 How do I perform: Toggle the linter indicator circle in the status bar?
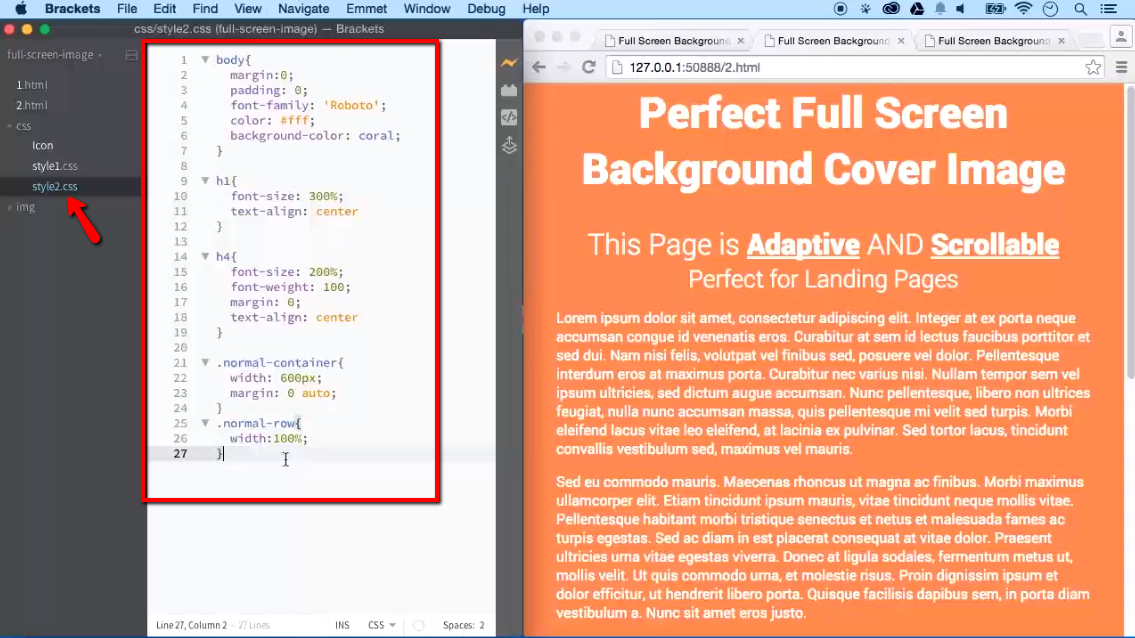417,624
